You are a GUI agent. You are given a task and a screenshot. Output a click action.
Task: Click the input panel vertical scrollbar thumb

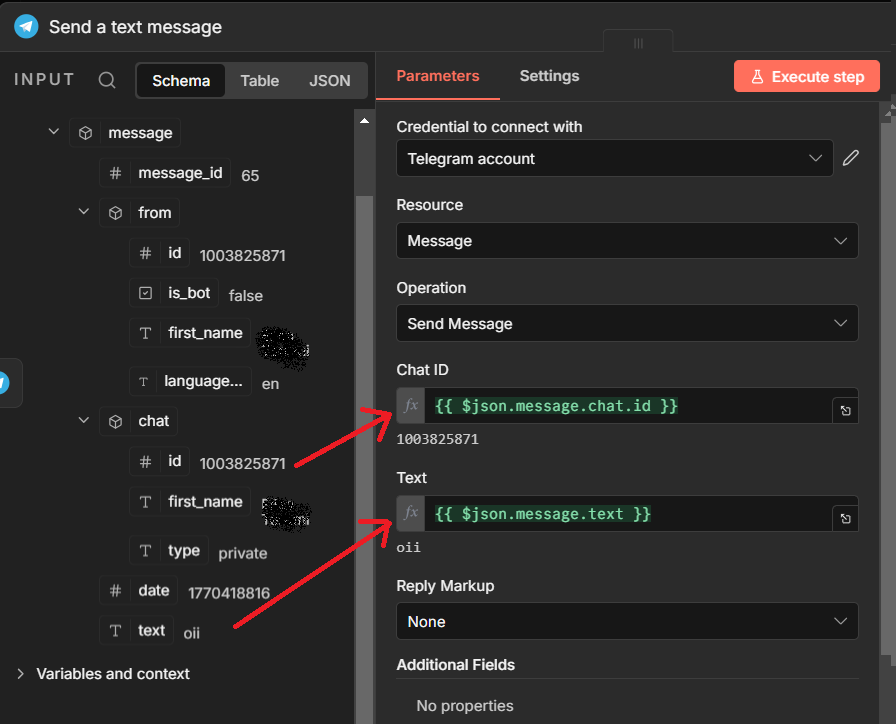364,459
